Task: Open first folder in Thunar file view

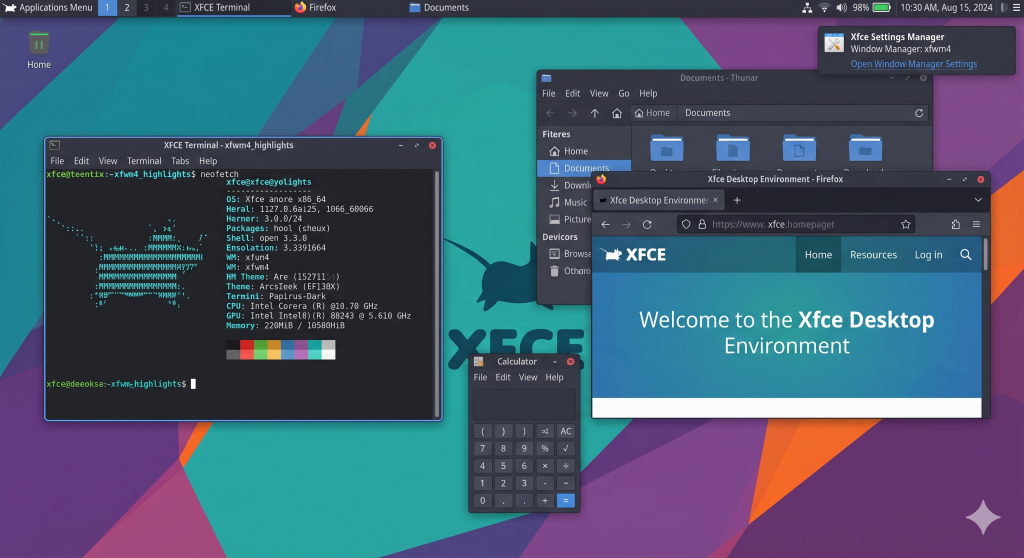Action: pos(666,149)
